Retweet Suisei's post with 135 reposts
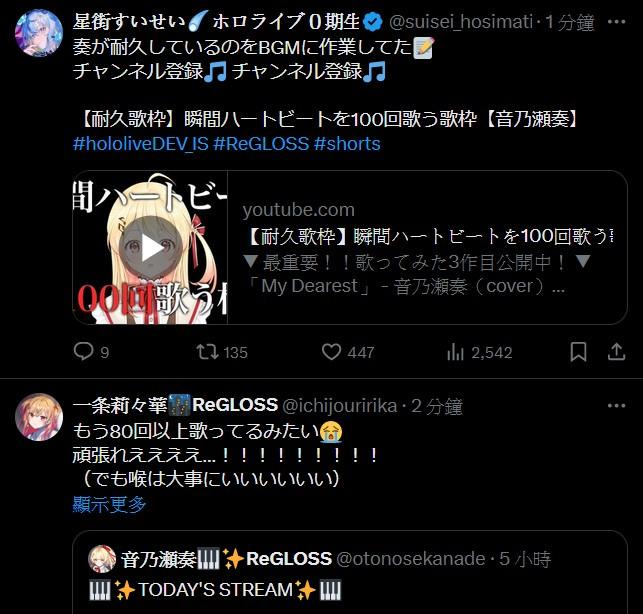 (x=207, y=352)
